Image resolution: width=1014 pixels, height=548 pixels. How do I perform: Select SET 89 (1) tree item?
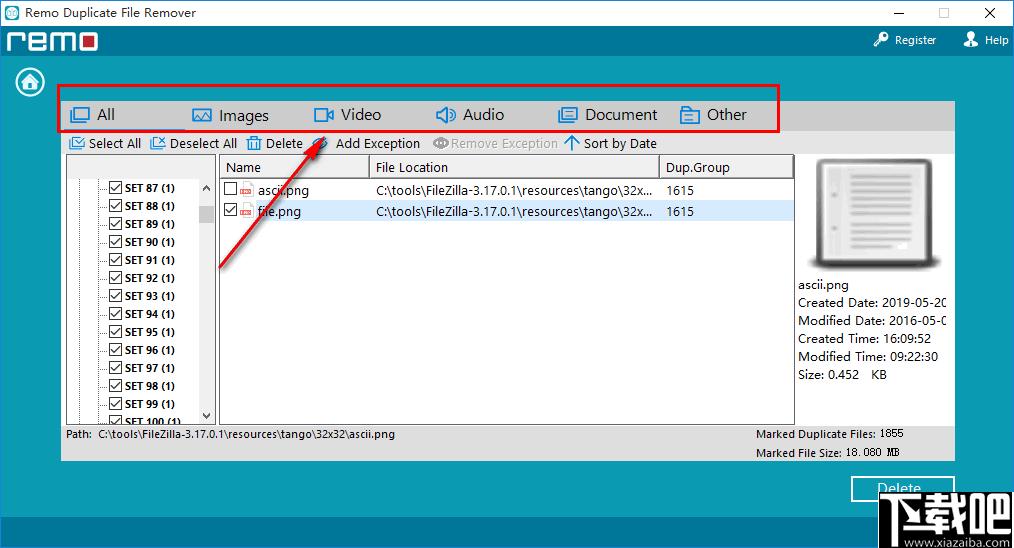pos(149,224)
